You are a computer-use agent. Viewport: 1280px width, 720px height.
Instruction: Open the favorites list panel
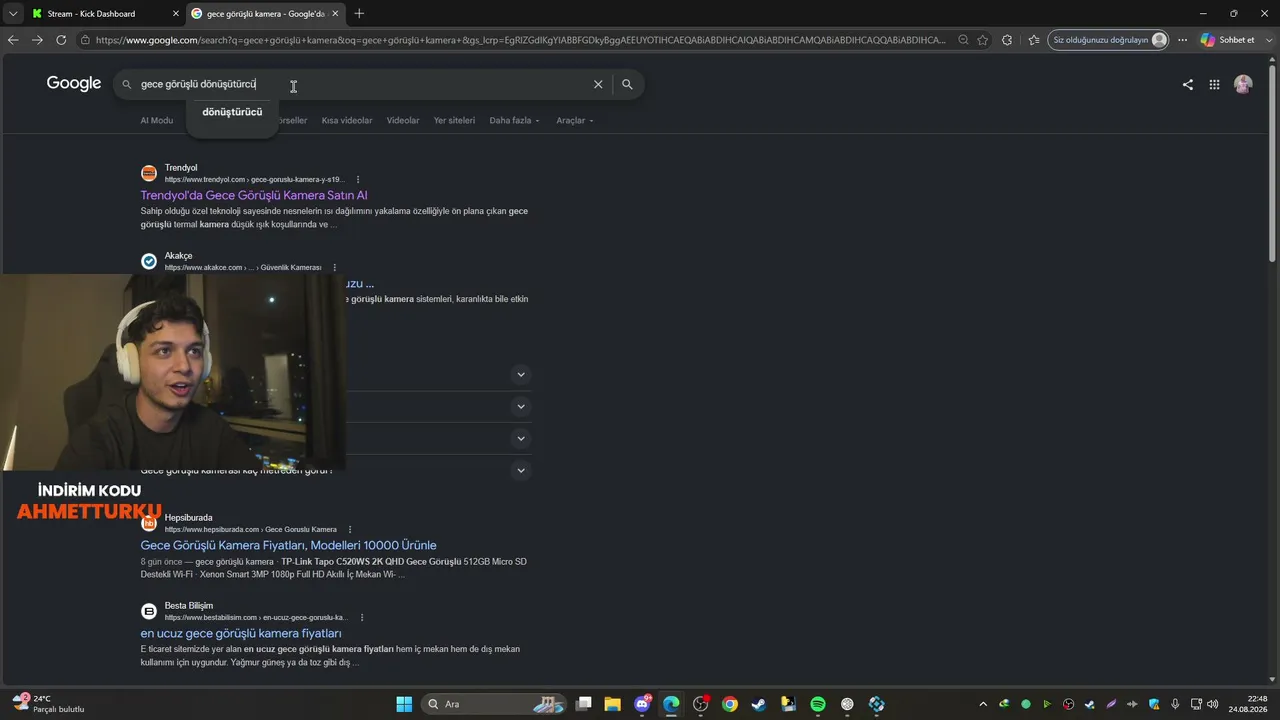(x=1034, y=40)
